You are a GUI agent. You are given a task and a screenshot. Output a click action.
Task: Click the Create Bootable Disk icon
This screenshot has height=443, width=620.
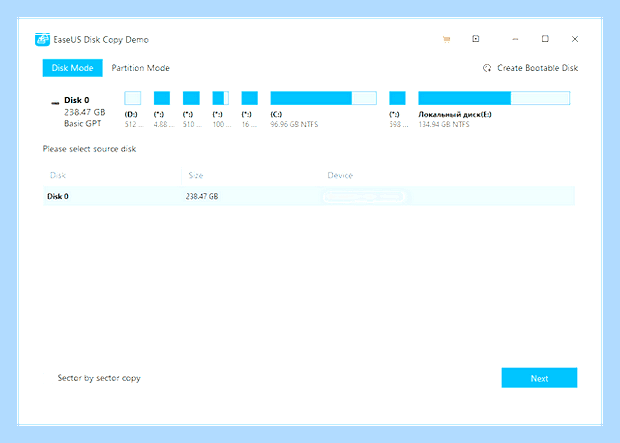487,68
